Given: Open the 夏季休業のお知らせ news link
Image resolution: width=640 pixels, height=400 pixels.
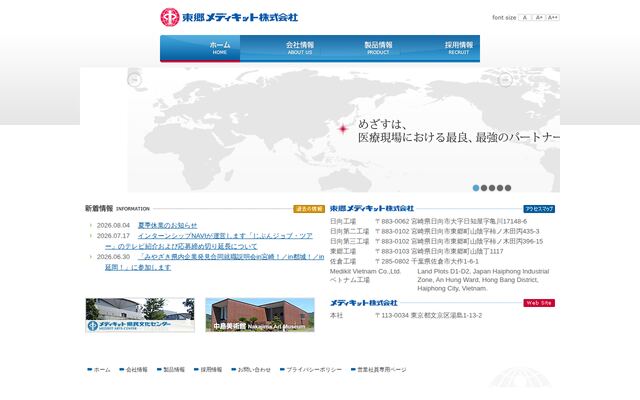Looking at the screenshot, I should [x=167, y=225].
